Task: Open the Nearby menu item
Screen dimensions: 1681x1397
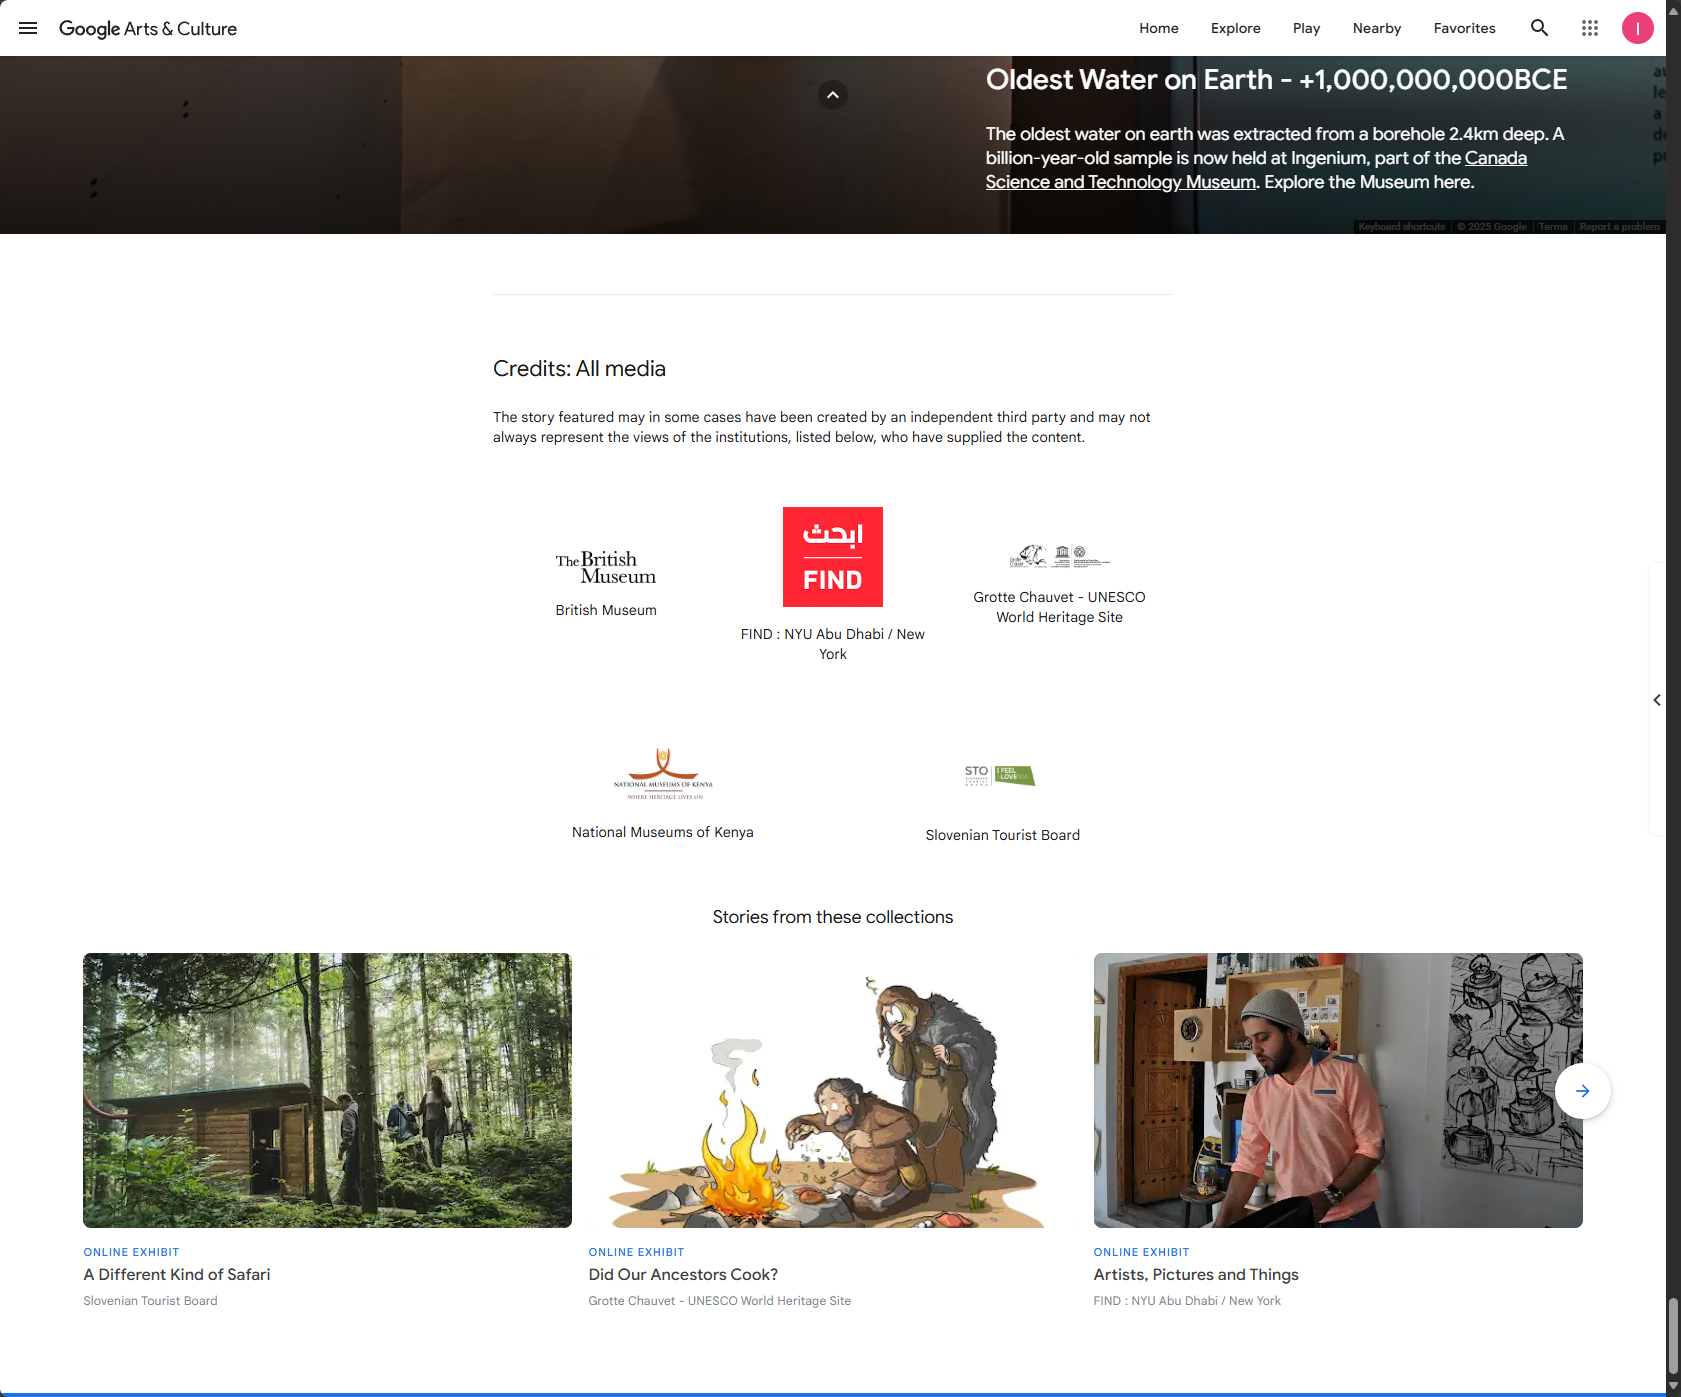Action: click(x=1376, y=28)
